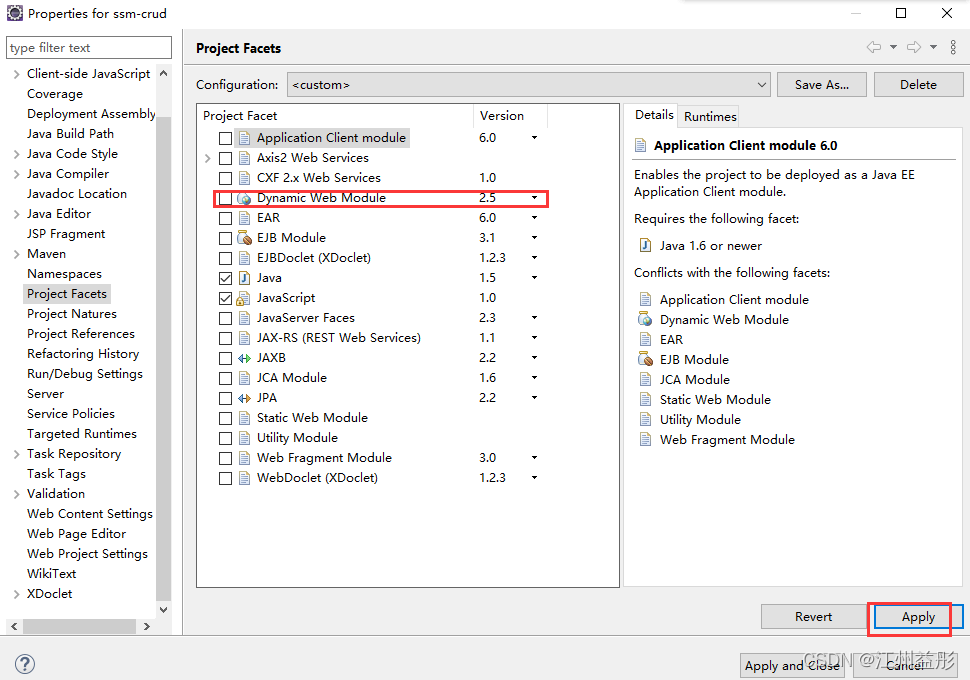Click the Static Web Module facet icon
Image resolution: width=970 pixels, height=680 pixels.
pyautogui.click(x=244, y=418)
